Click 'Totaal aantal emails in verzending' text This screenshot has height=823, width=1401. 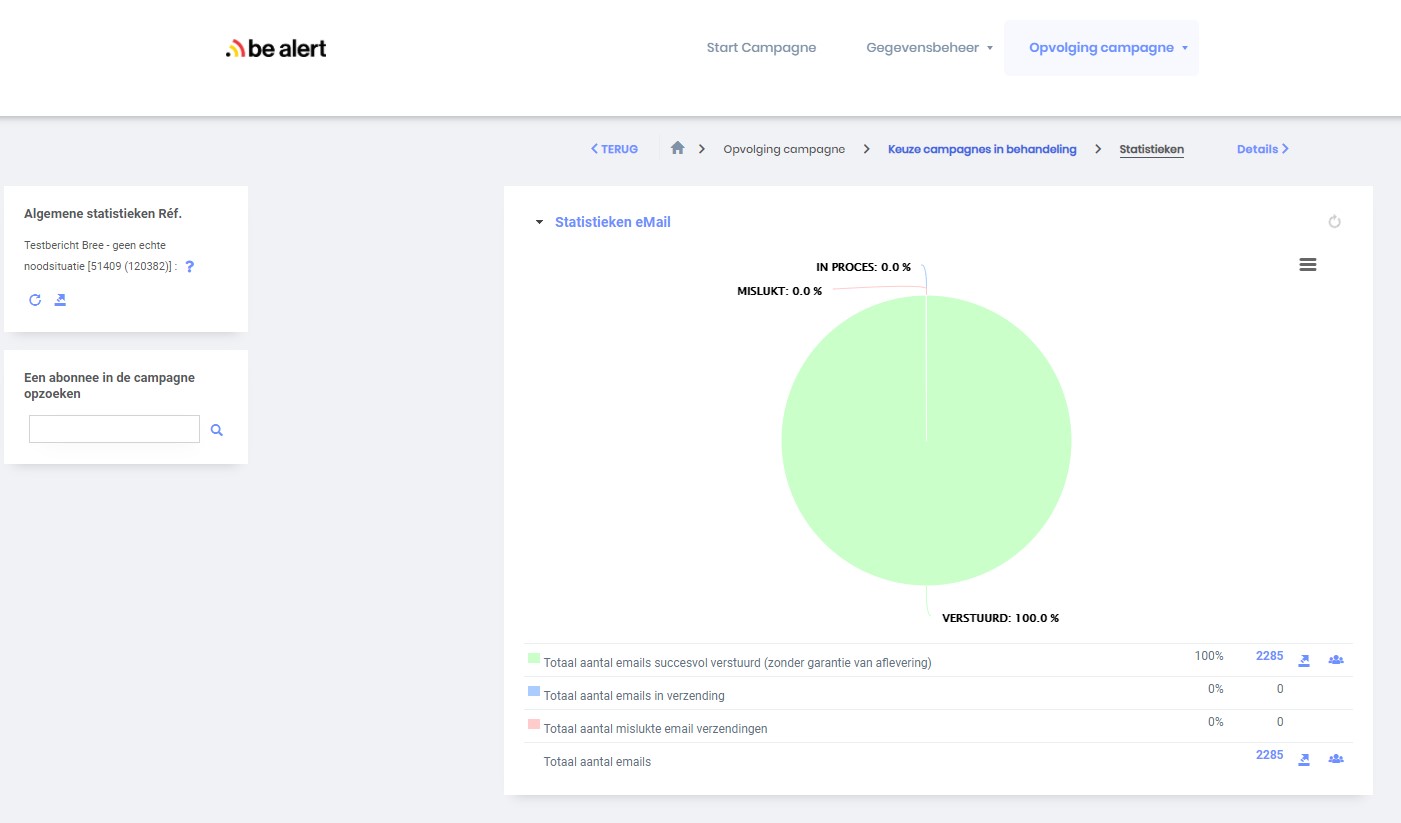point(634,696)
